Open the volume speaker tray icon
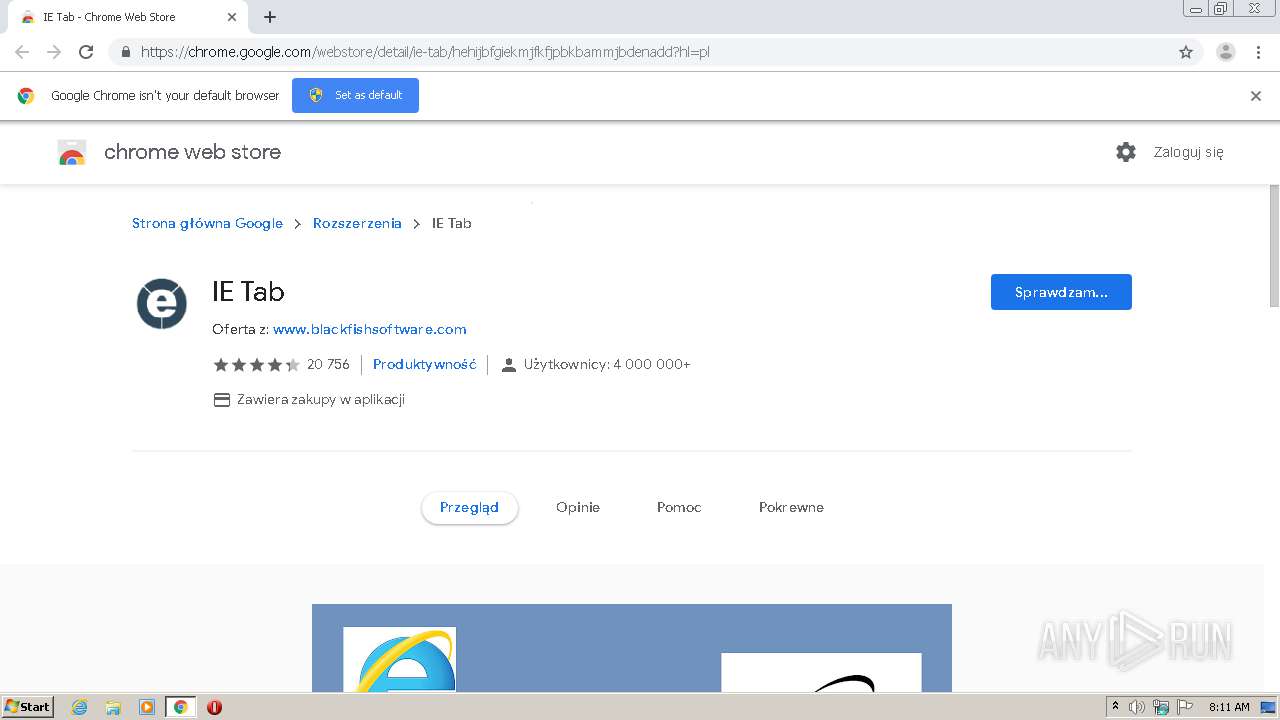 (1137, 707)
